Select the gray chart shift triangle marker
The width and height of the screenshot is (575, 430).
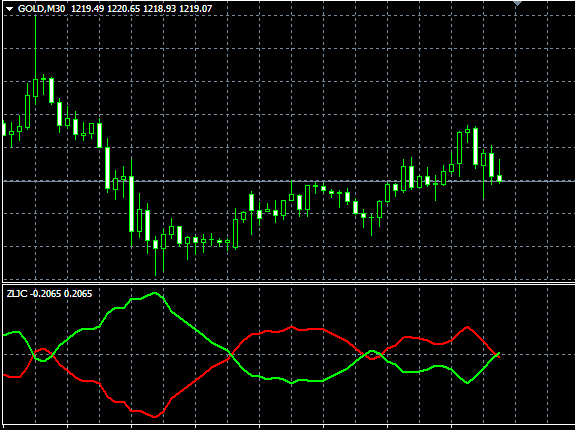coord(517,3)
